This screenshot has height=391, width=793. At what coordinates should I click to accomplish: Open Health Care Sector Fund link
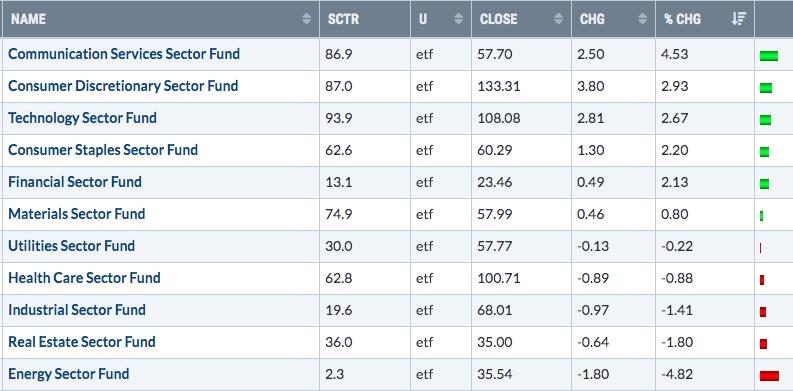click(84, 278)
